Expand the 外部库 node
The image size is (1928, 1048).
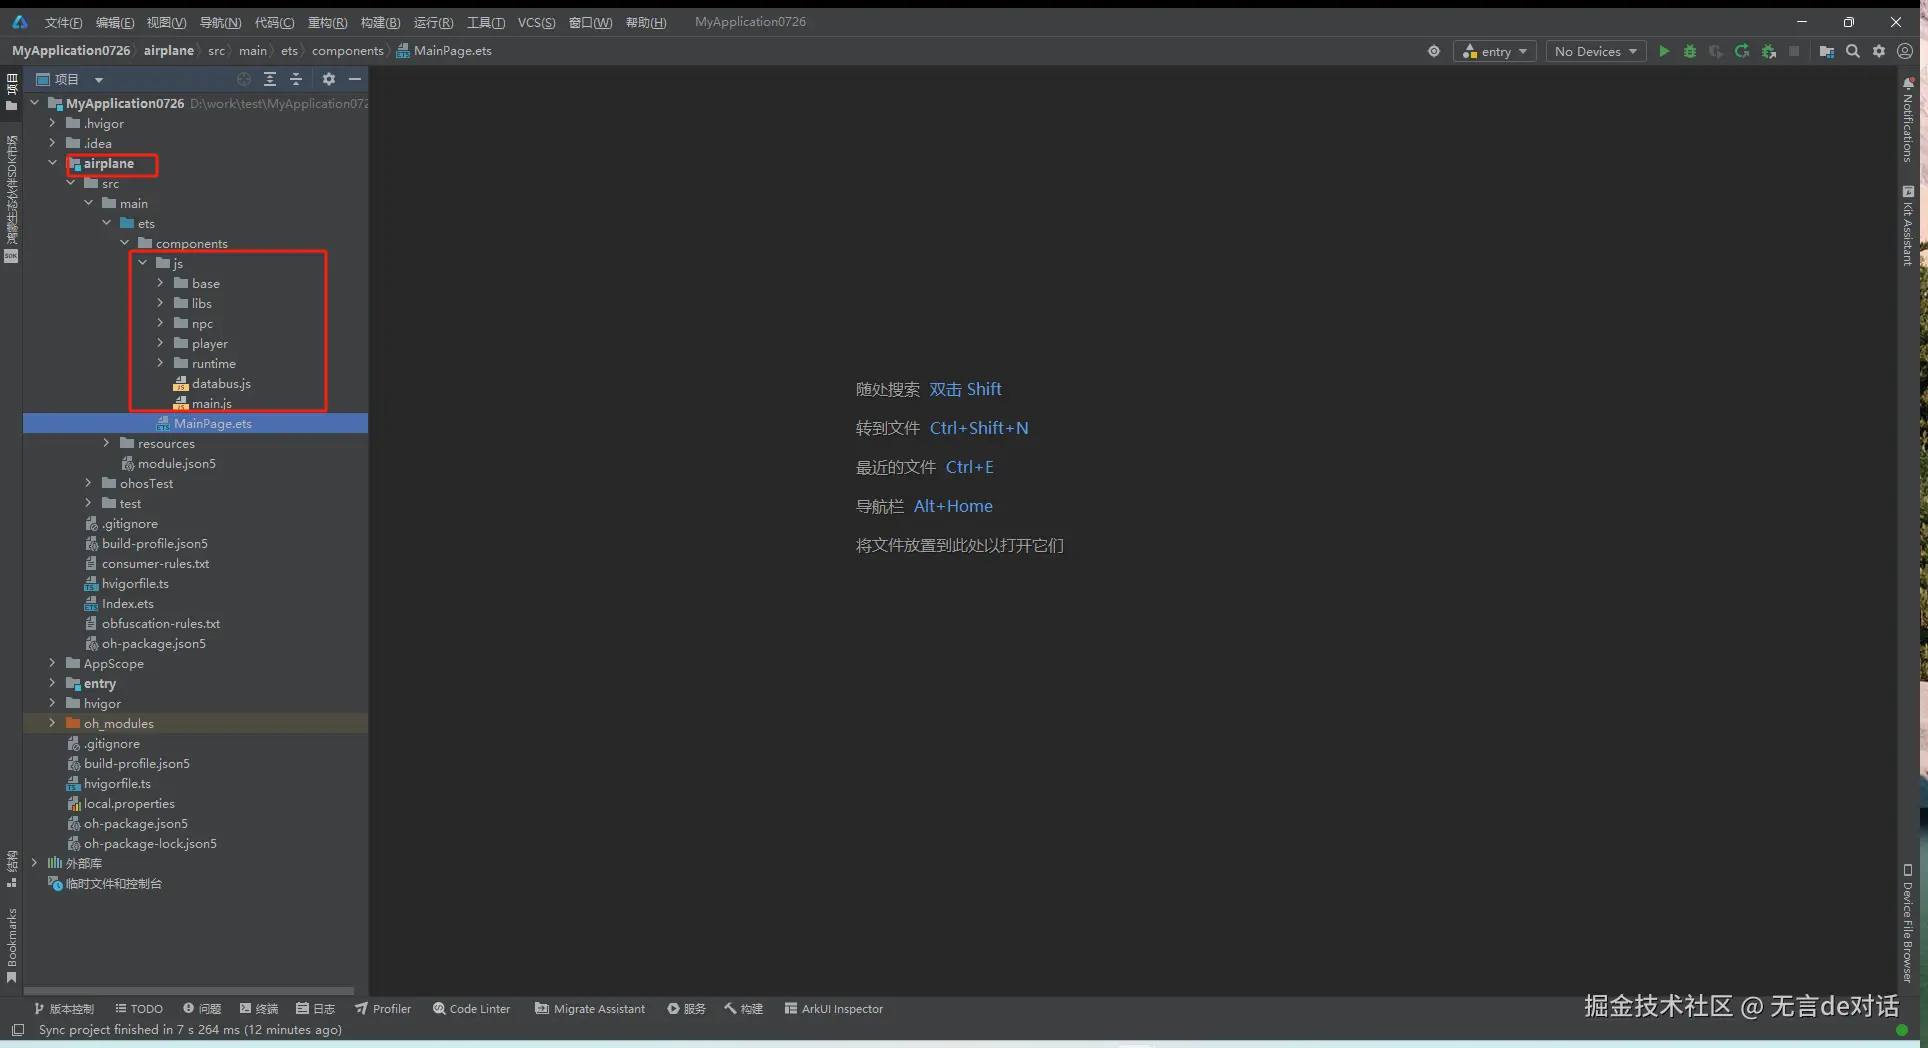coord(34,863)
